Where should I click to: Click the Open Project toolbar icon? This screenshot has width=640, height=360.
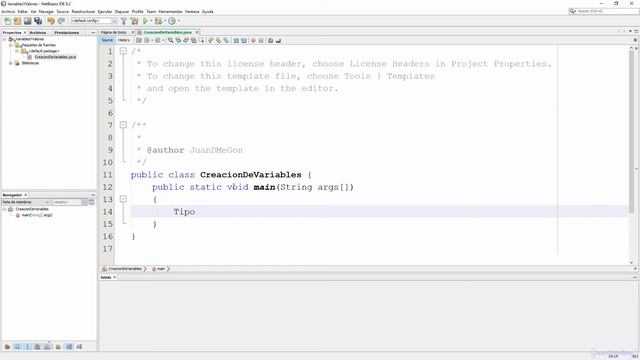tap(27, 21)
